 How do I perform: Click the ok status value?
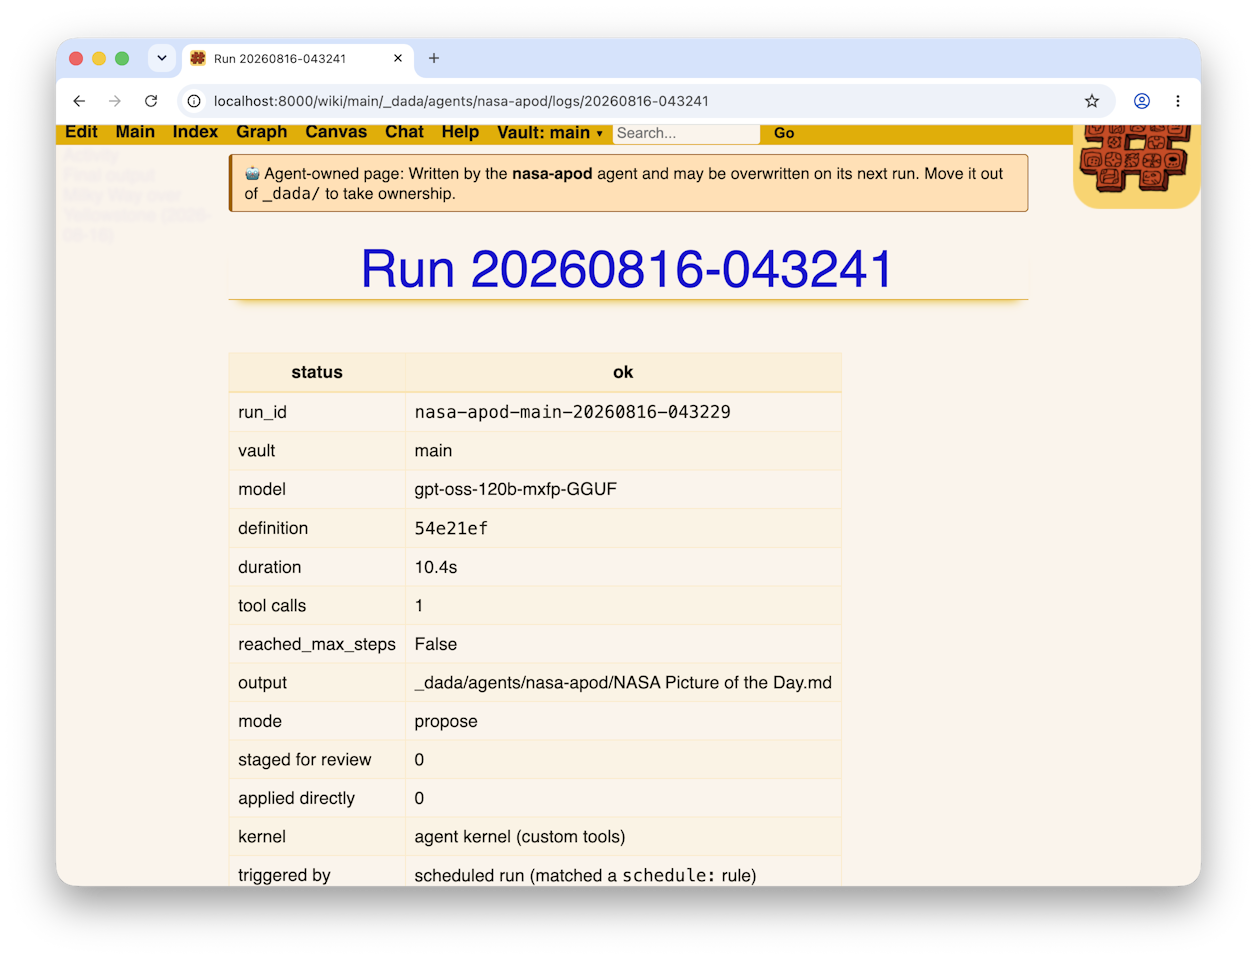click(623, 372)
